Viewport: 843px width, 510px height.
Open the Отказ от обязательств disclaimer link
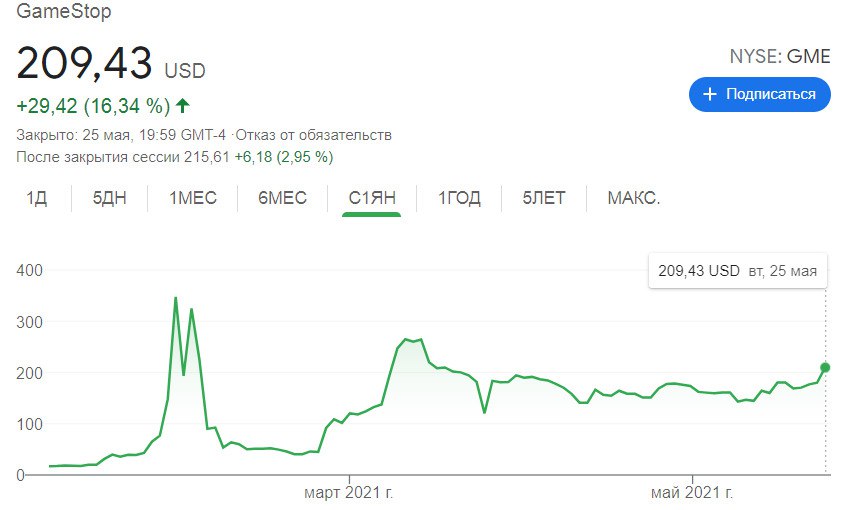313,135
